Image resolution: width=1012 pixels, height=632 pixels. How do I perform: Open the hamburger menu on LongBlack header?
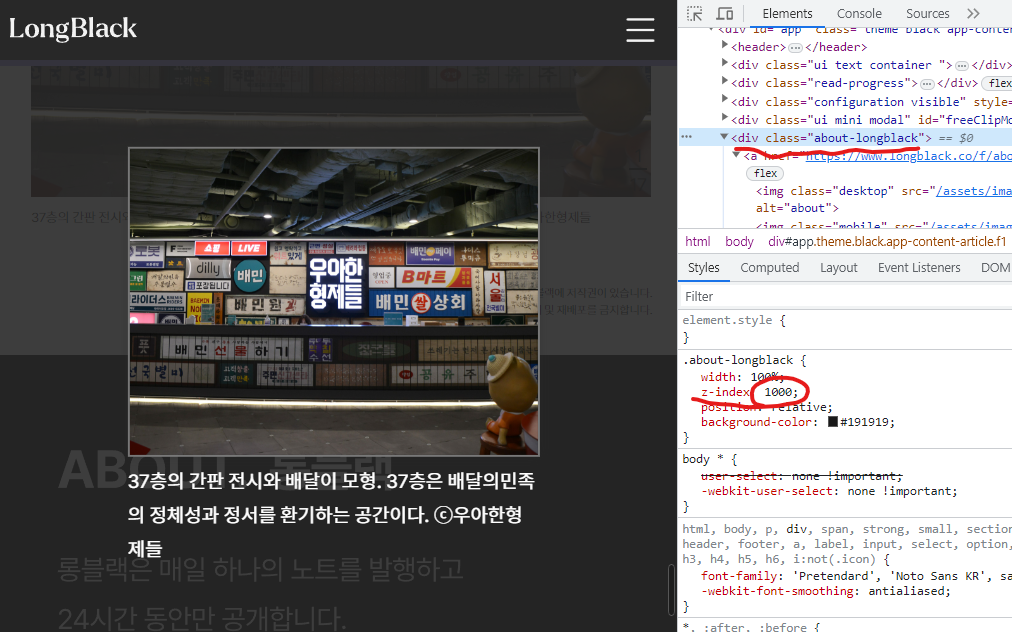pyautogui.click(x=640, y=30)
